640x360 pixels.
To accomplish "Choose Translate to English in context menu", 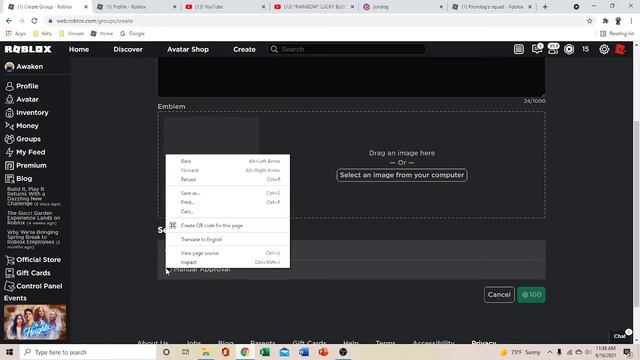I will tap(228, 240).
